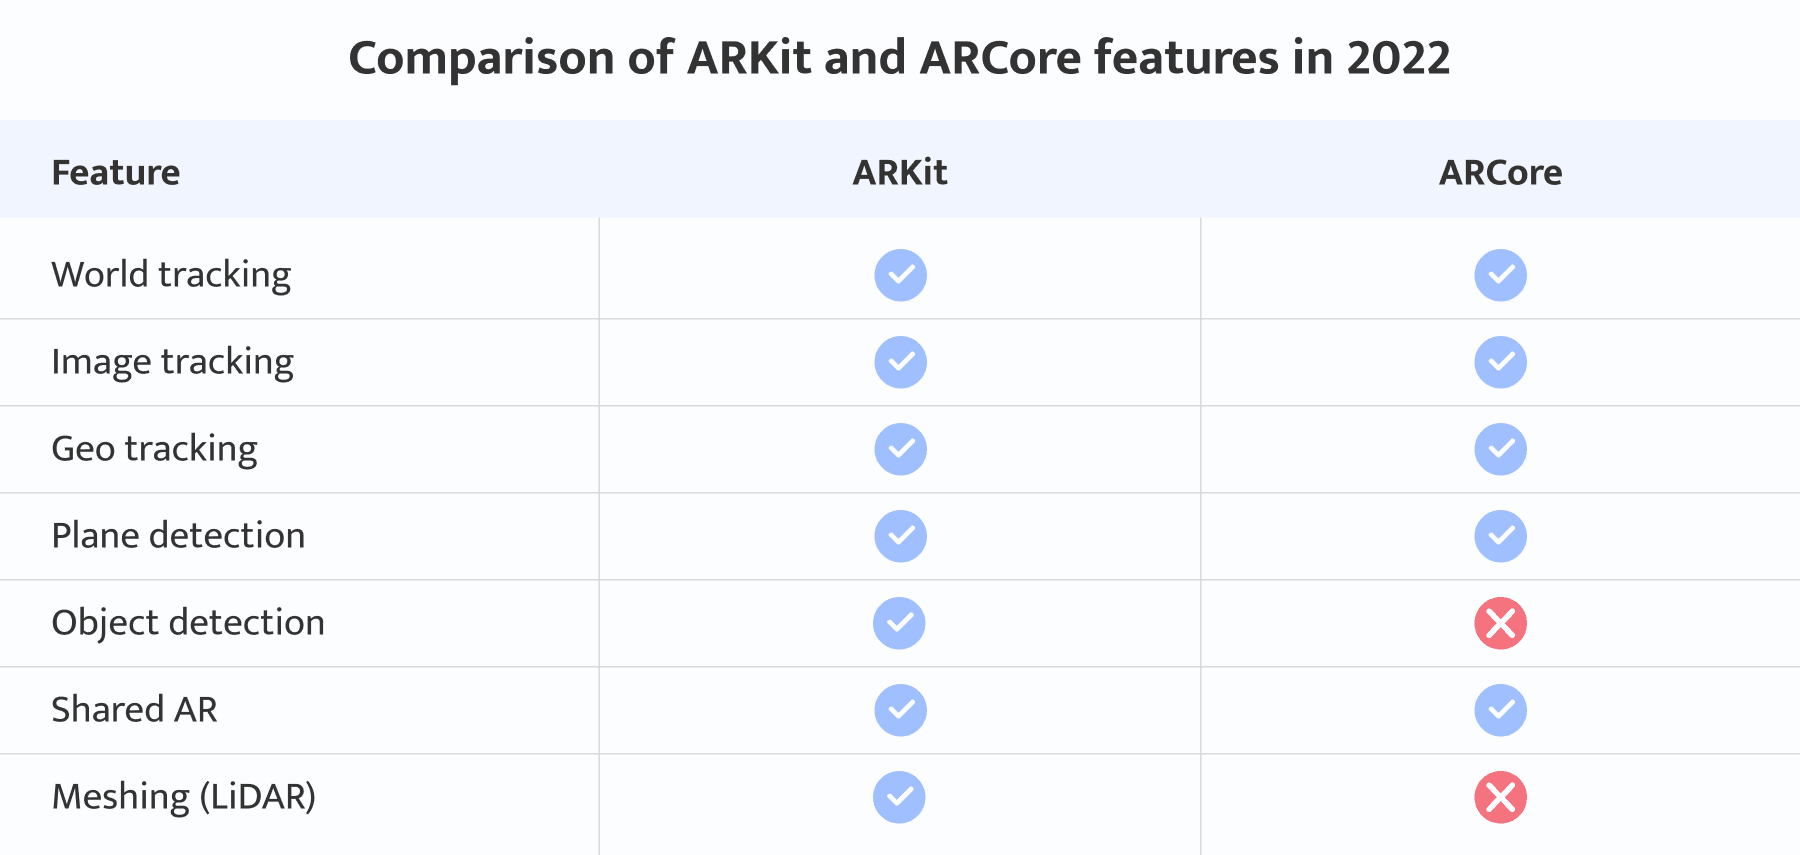The width and height of the screenshot is (1800, 855).
Task: Click ARCore check icon for Shared AR
Action: click(x=1500, y=710)
